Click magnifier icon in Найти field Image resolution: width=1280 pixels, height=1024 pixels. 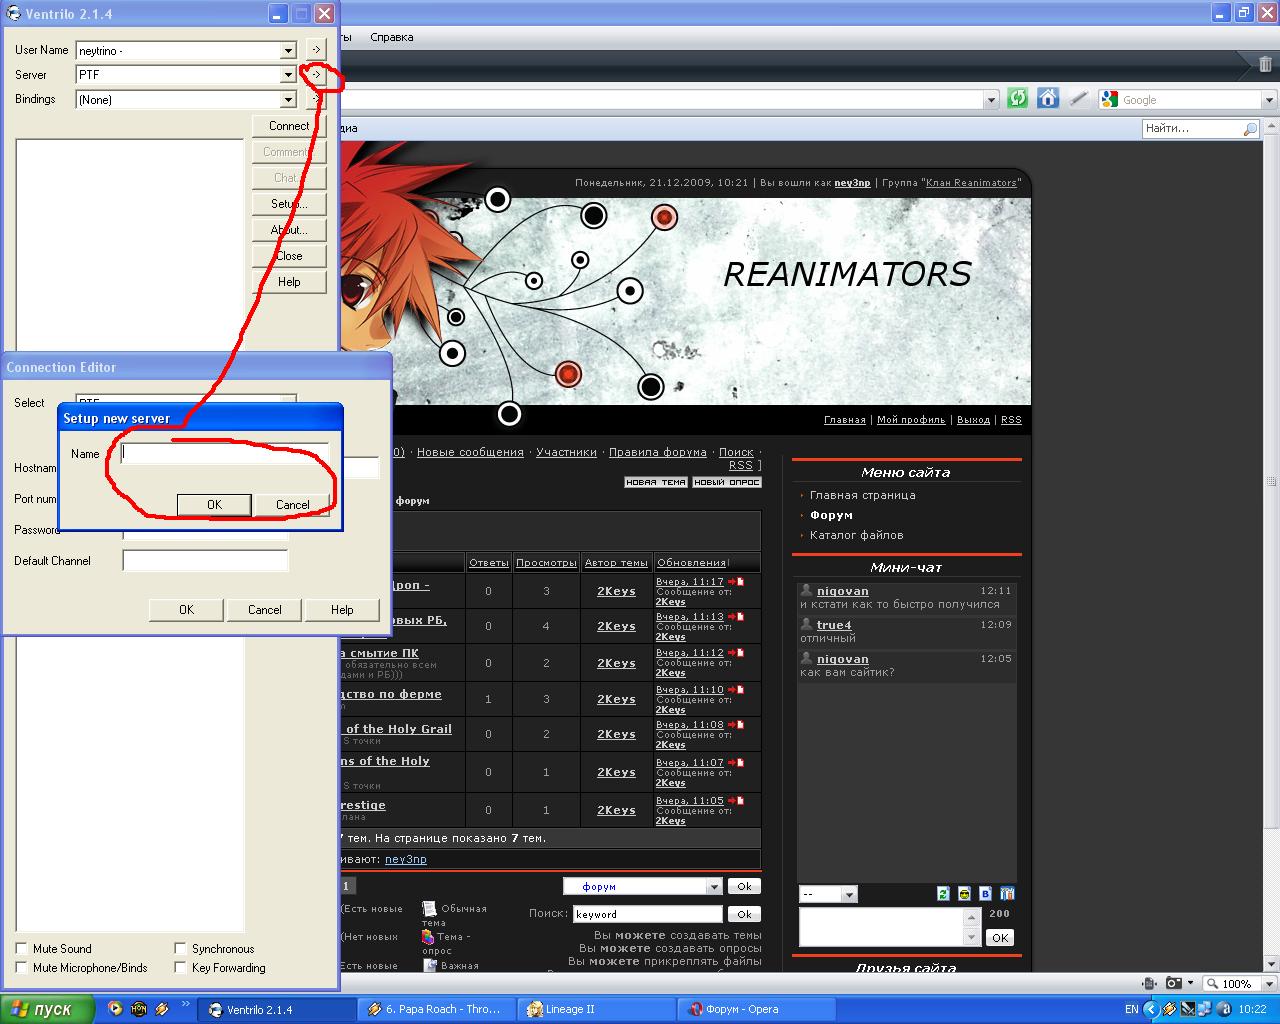[x=1249, y=129]
